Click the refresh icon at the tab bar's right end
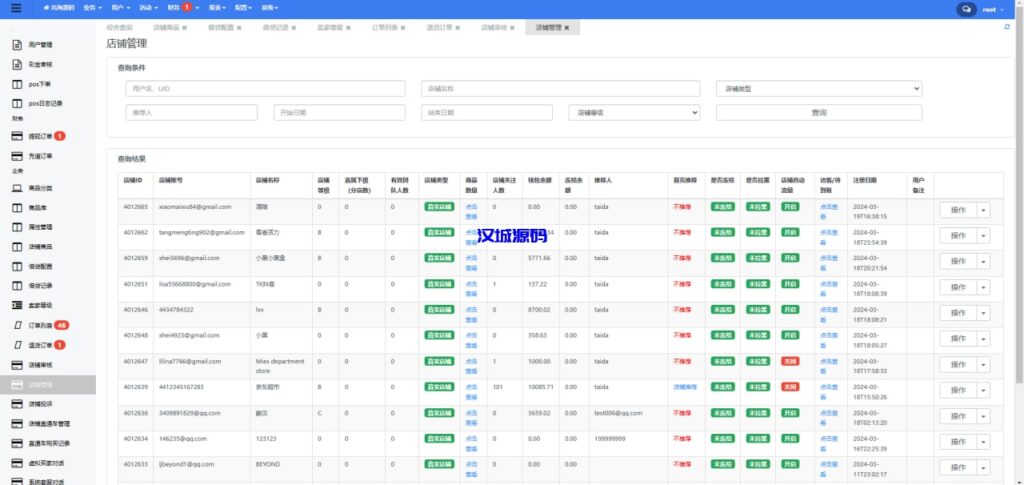The height and width of the screenshot is (485, 1024). coord(1007,28)
